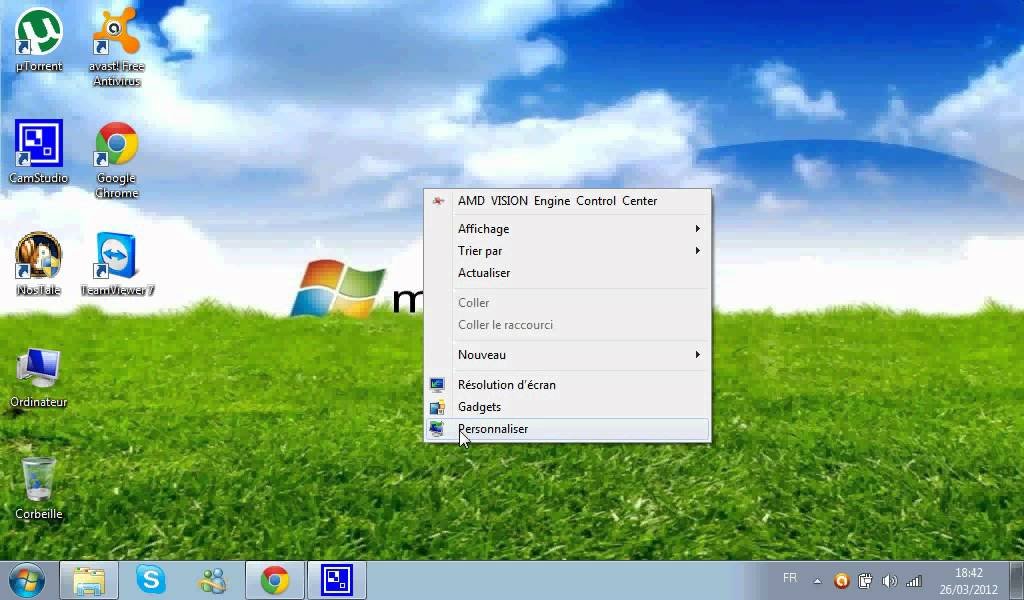Viewport: 1024px width, 600px height.
Task: Launch Windows Live Messenger from the taskbar
Action: 213,579
